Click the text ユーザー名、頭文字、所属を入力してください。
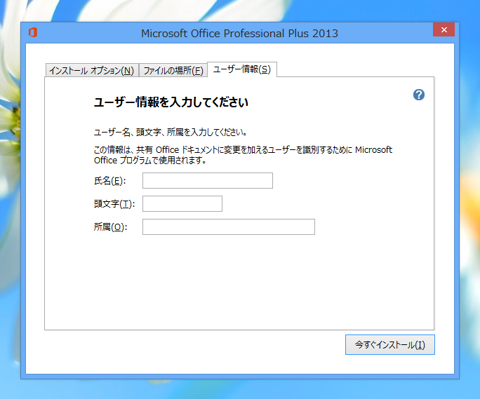 [170, 132]
